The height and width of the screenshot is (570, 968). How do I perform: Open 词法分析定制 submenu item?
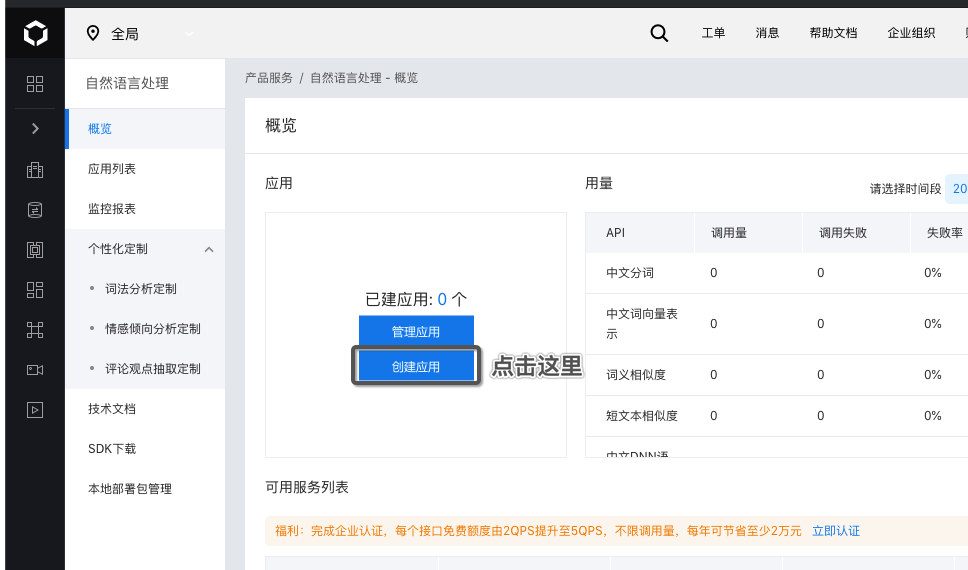(x=141, y=289)
